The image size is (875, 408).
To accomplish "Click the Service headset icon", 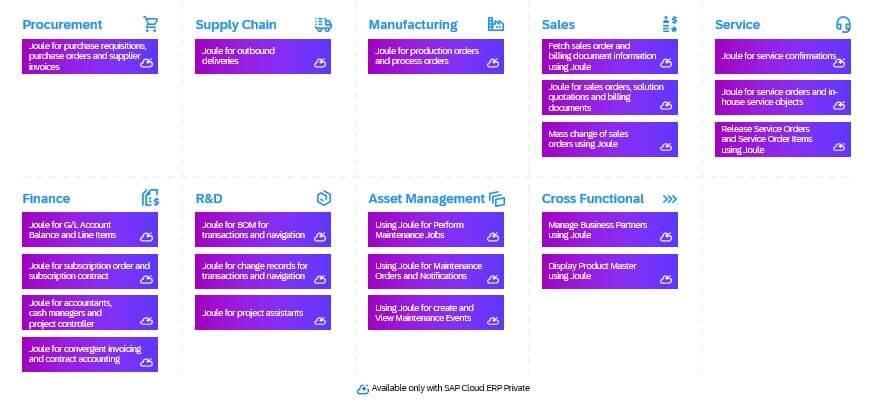I will [842, 24].
